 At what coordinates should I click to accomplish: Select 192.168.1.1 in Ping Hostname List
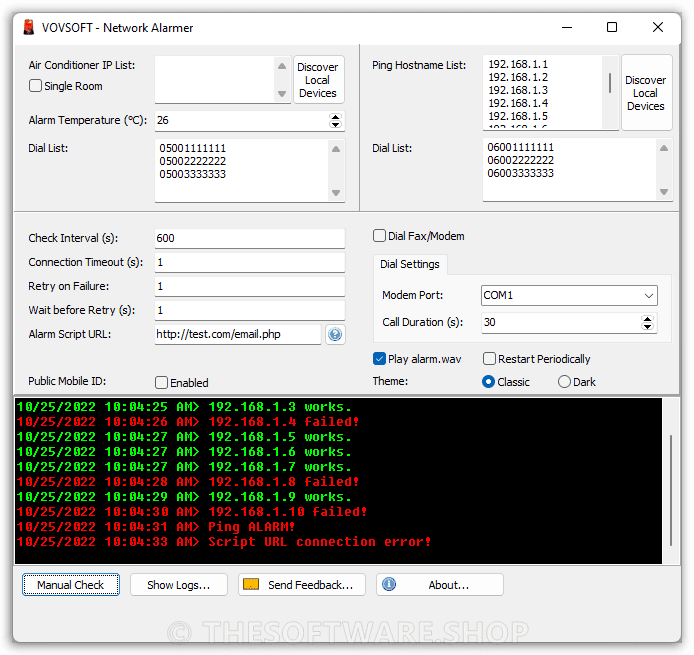518,64
